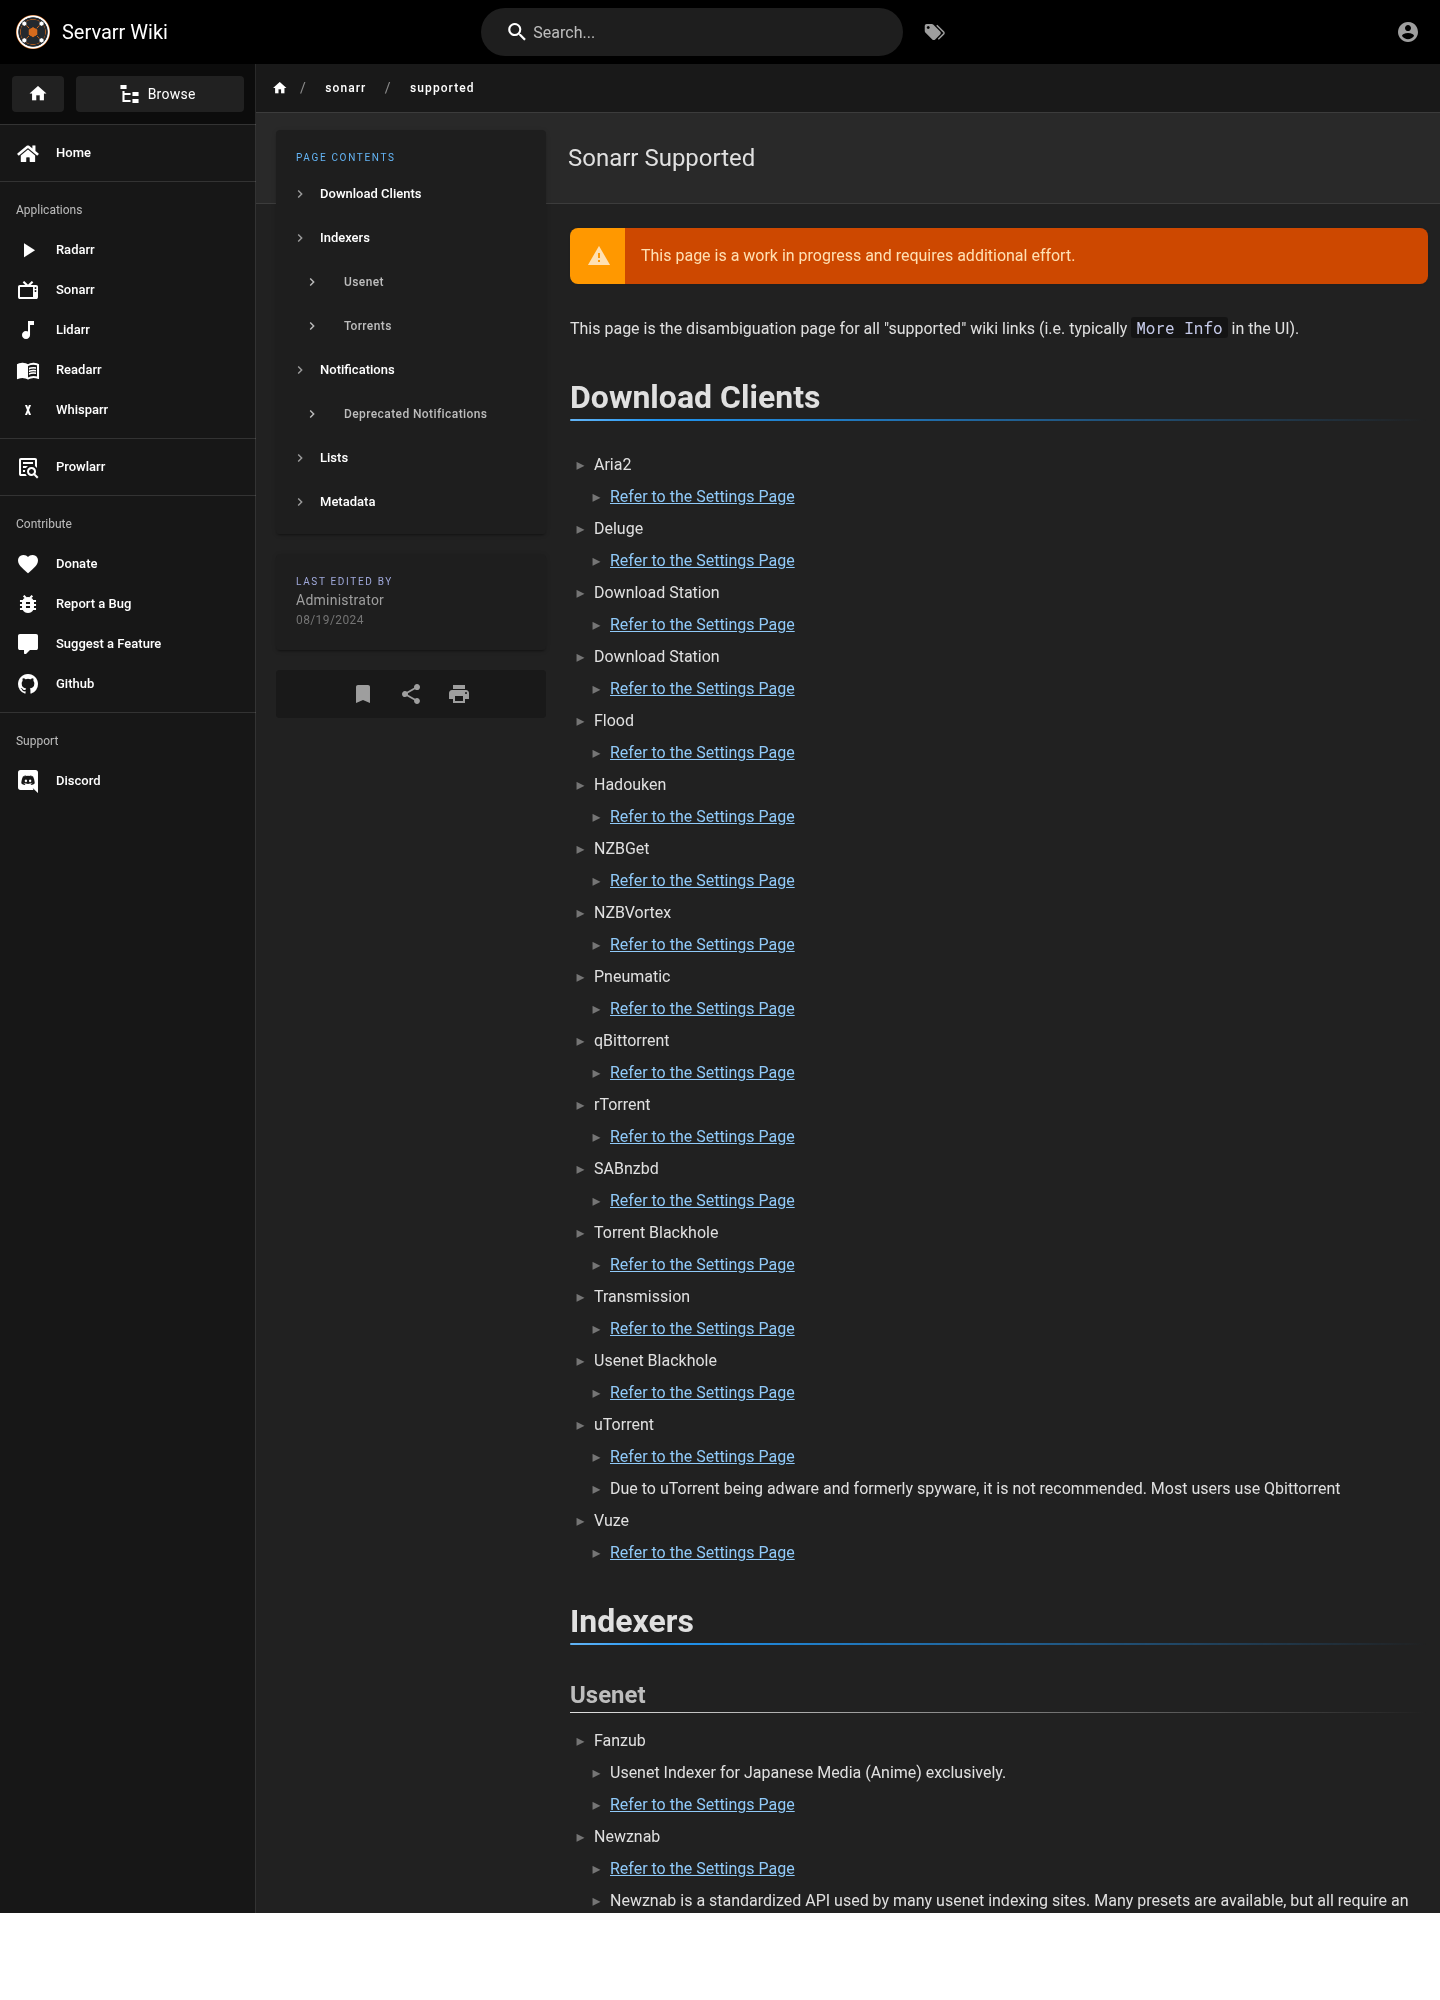
Task: Open the user account icon
Action: tap(1408, 32)
